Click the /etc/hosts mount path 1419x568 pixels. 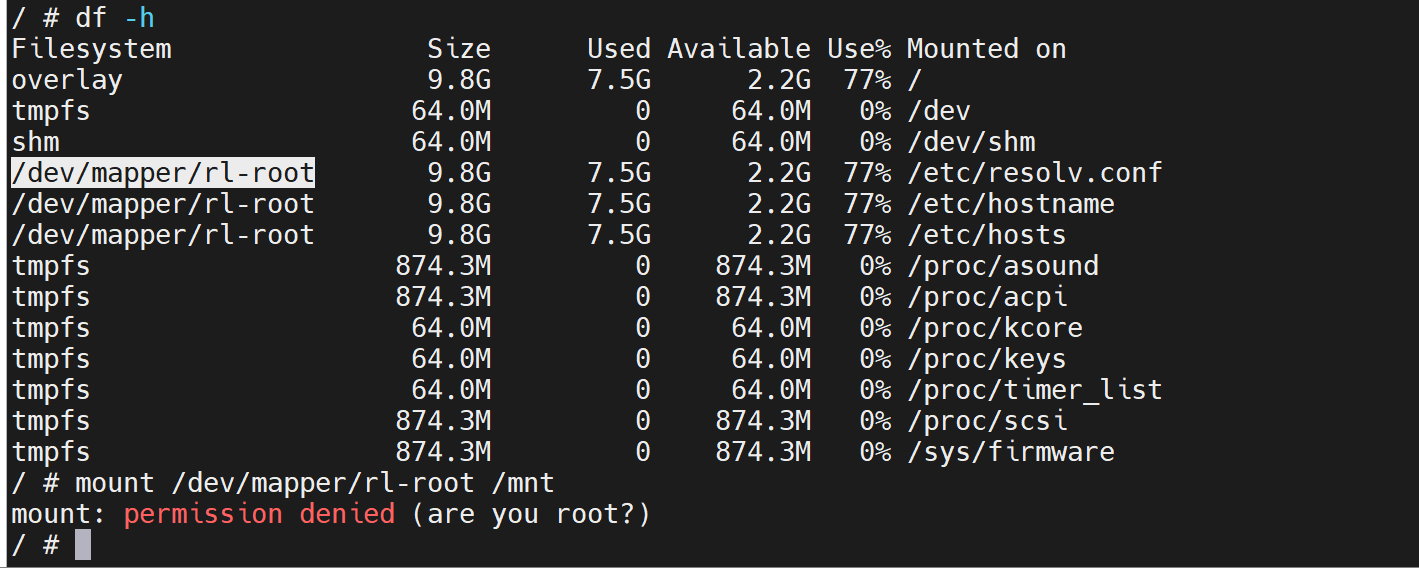click(x=986, y=235)
